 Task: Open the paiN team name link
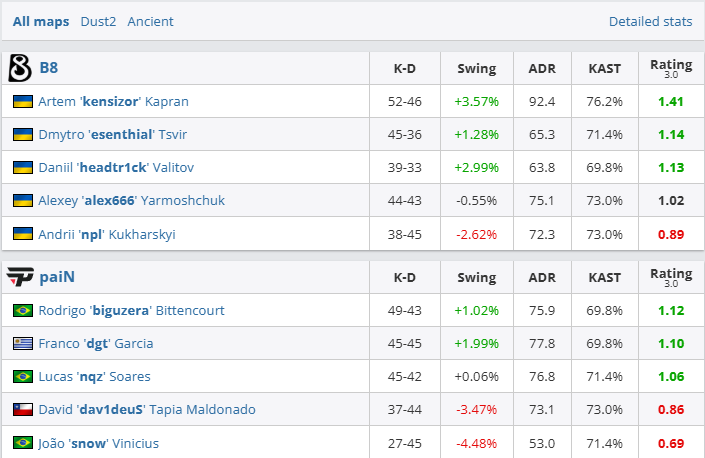(x=56, y=277)
